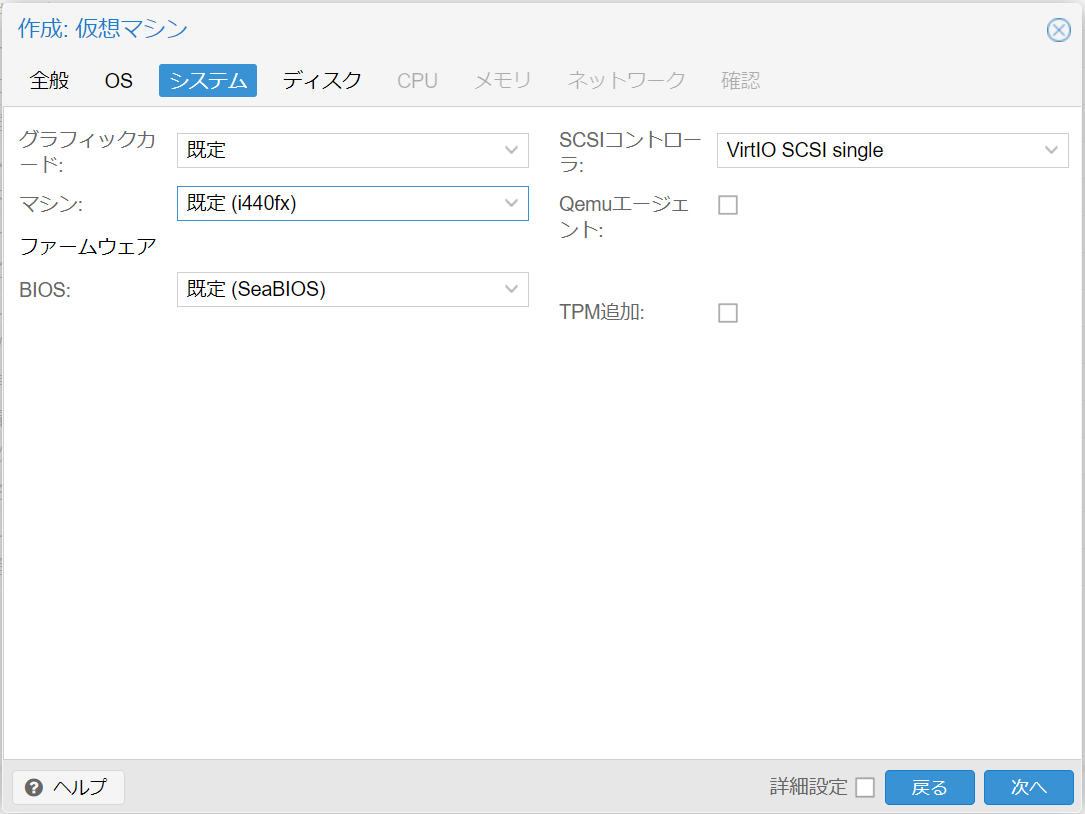The image size is (1085, 814).
Task: Enable the Qemuエージェント checkbox
Action: (x=728, y=204)
